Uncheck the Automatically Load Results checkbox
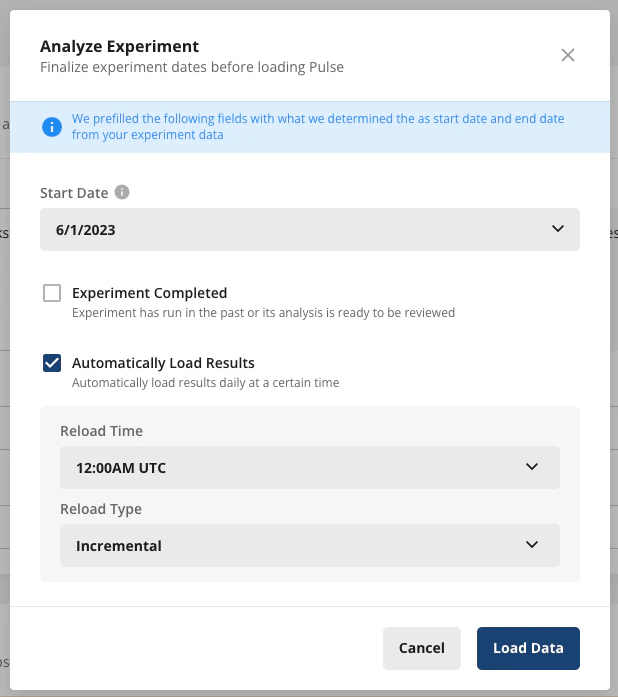The image size is (618, 697). (x=52, y=363)
